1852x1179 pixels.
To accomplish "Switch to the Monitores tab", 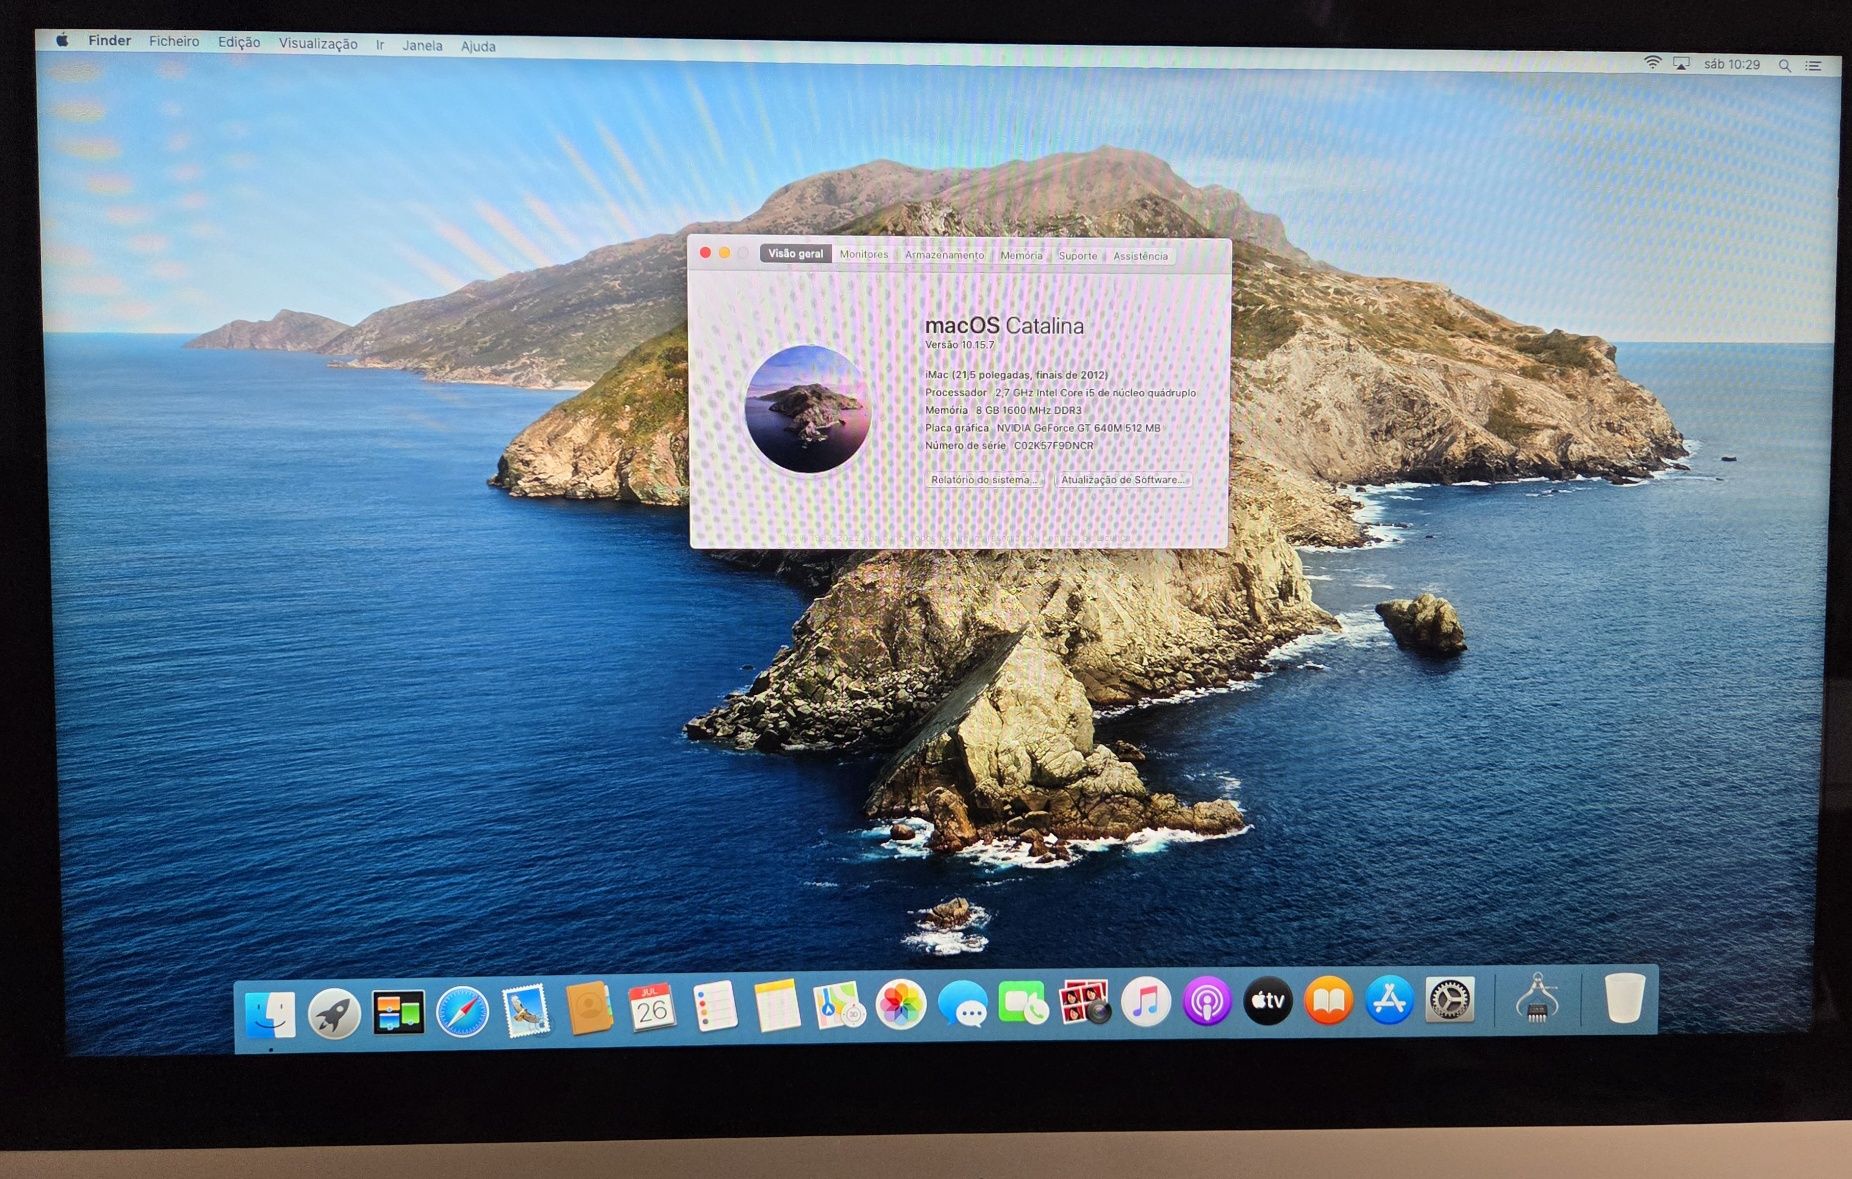I will [864, 255].
